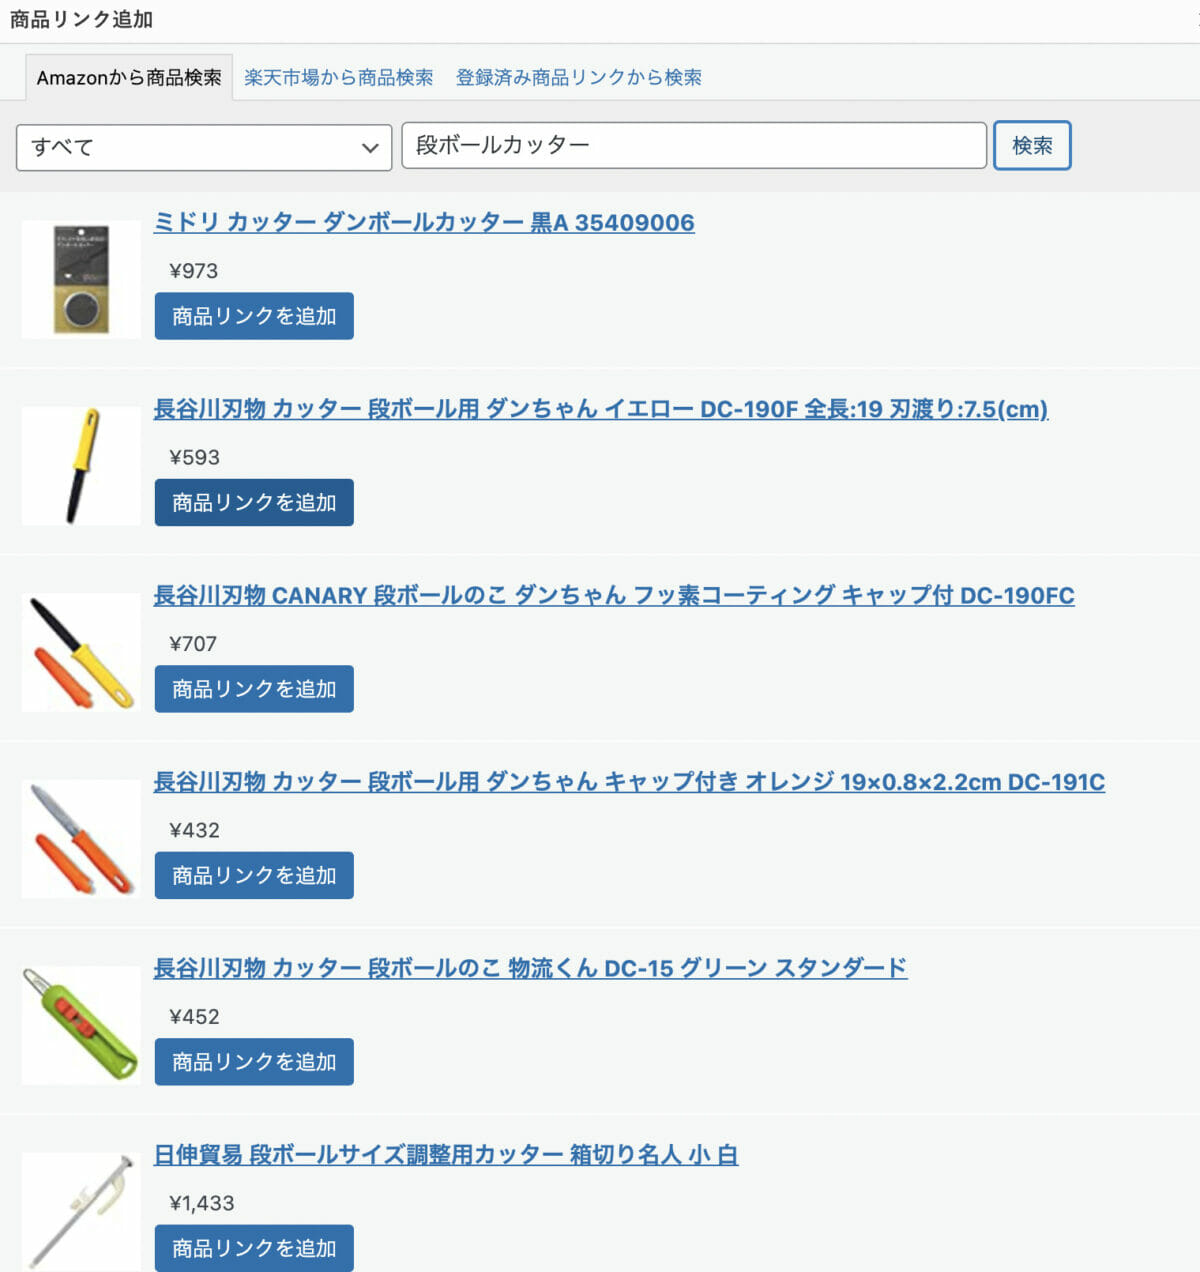Focus the 段ボールカッター search field
Image resolution: width=1200 pixels, height=1272 pixels.
coord(694,146)
